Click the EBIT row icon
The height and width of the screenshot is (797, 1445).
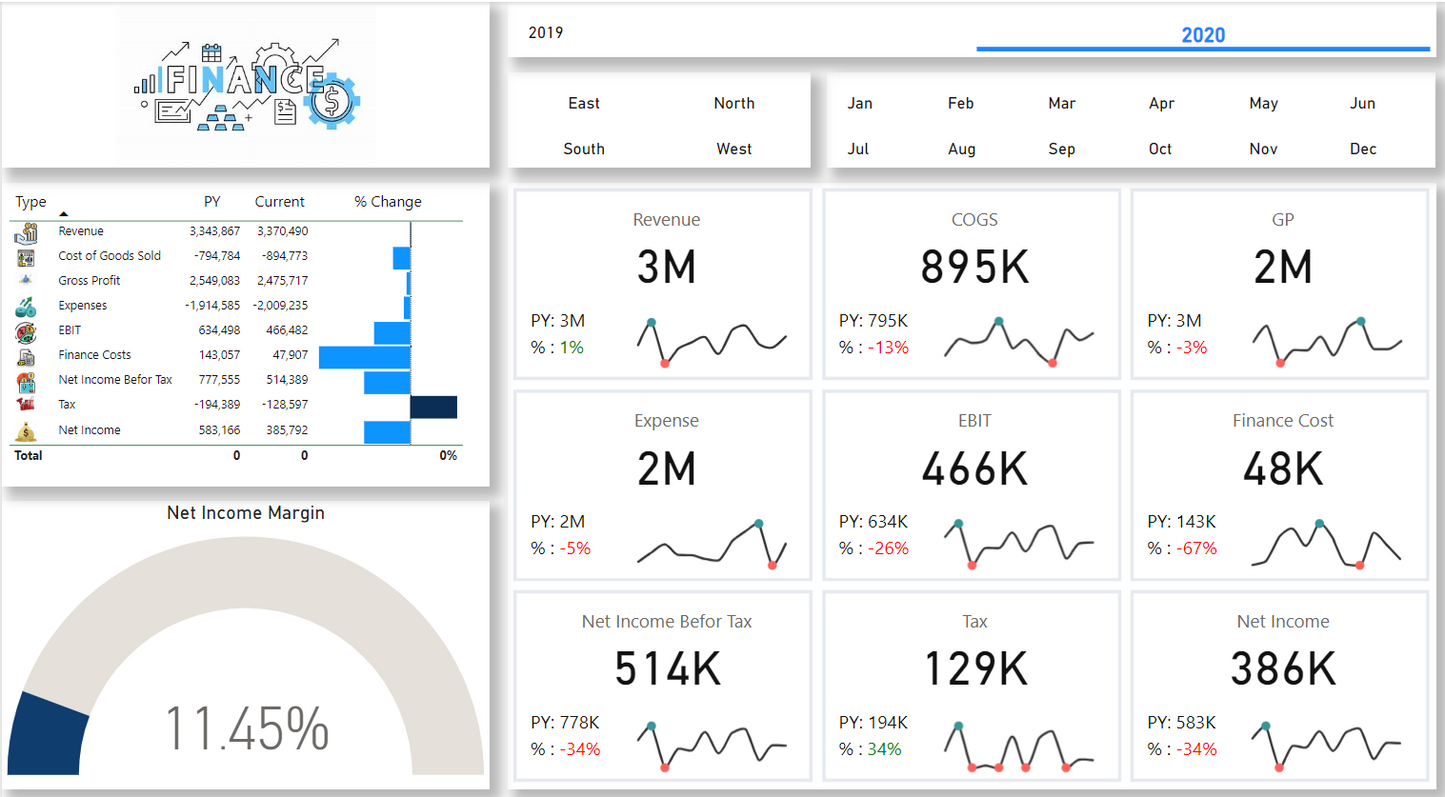[26, 331]
